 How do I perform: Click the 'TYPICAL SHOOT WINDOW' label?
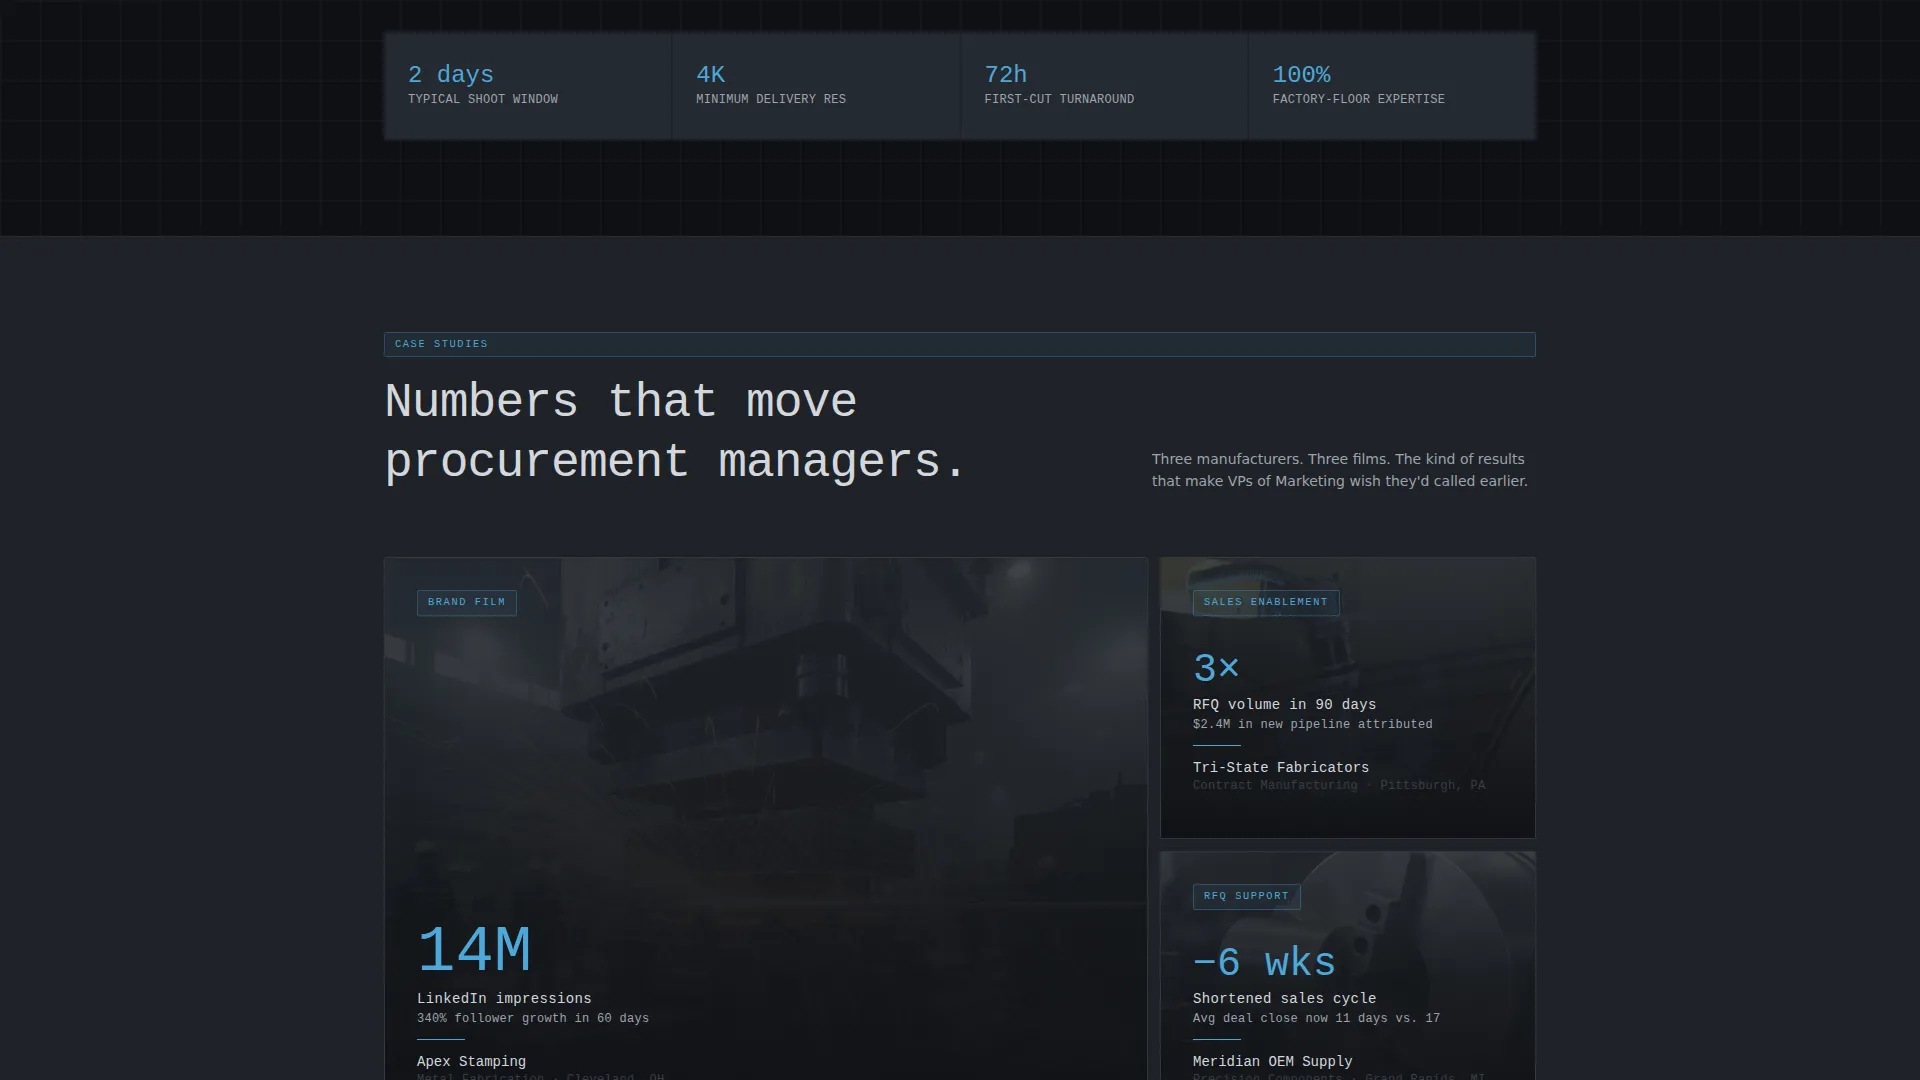483,99
